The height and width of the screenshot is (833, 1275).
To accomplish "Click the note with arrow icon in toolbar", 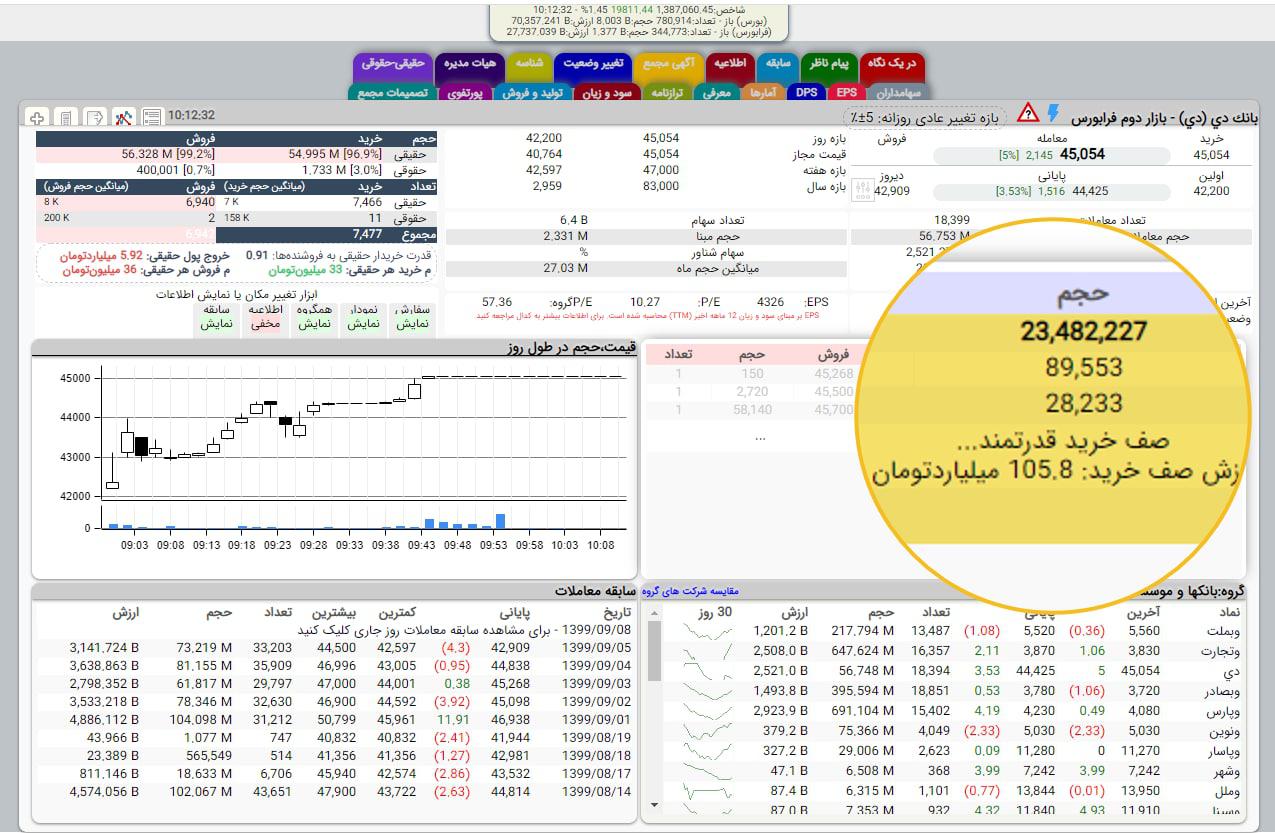I will click(x=94, y=117).
